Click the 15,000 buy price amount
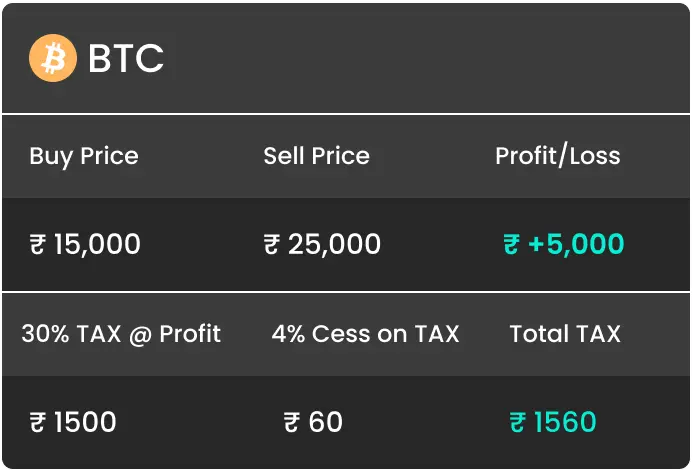 click(x=98, y=244)
